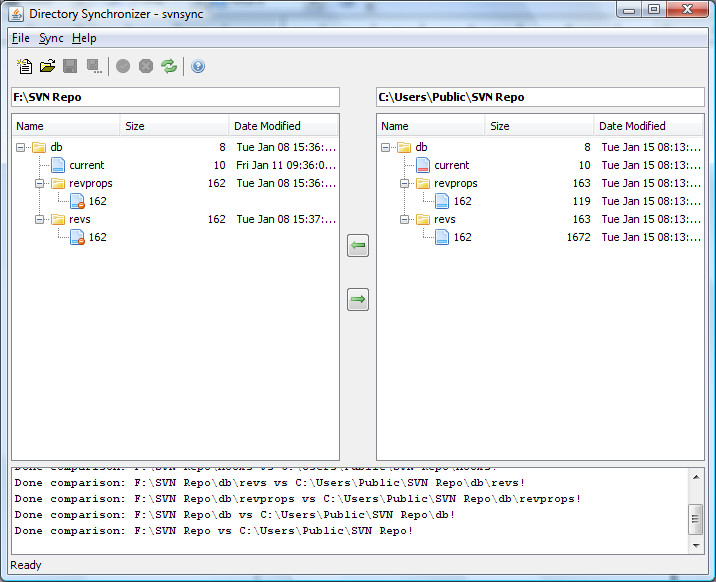Screen dimensions: 716x582
Task: Select db folder icon in right pane
Action: pyautogui.click(x=404, y=147)
